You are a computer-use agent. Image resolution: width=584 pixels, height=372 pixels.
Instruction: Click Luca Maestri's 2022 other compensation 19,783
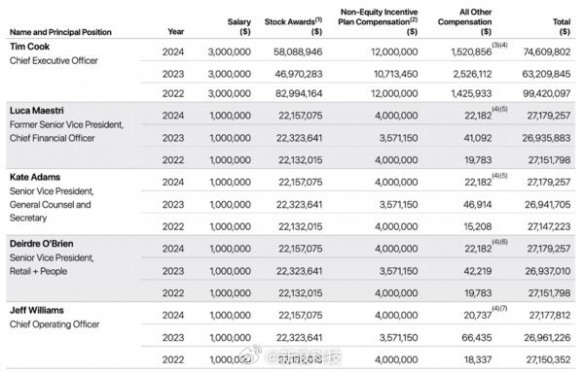tap(478, 160)
